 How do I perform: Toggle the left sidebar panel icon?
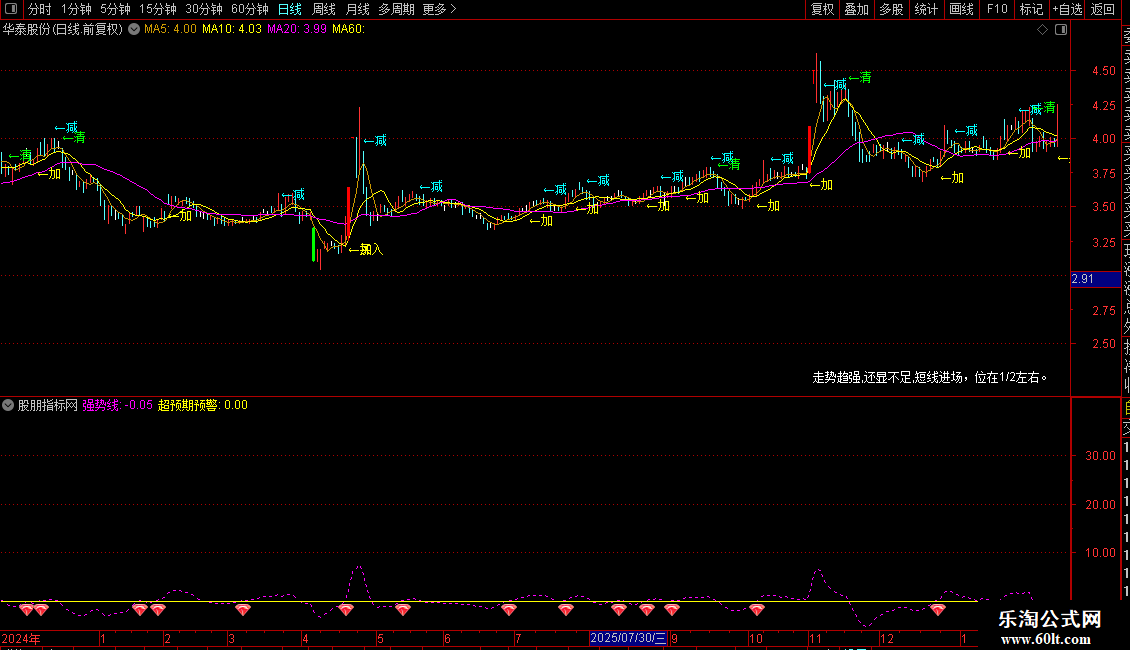[11, 9]
